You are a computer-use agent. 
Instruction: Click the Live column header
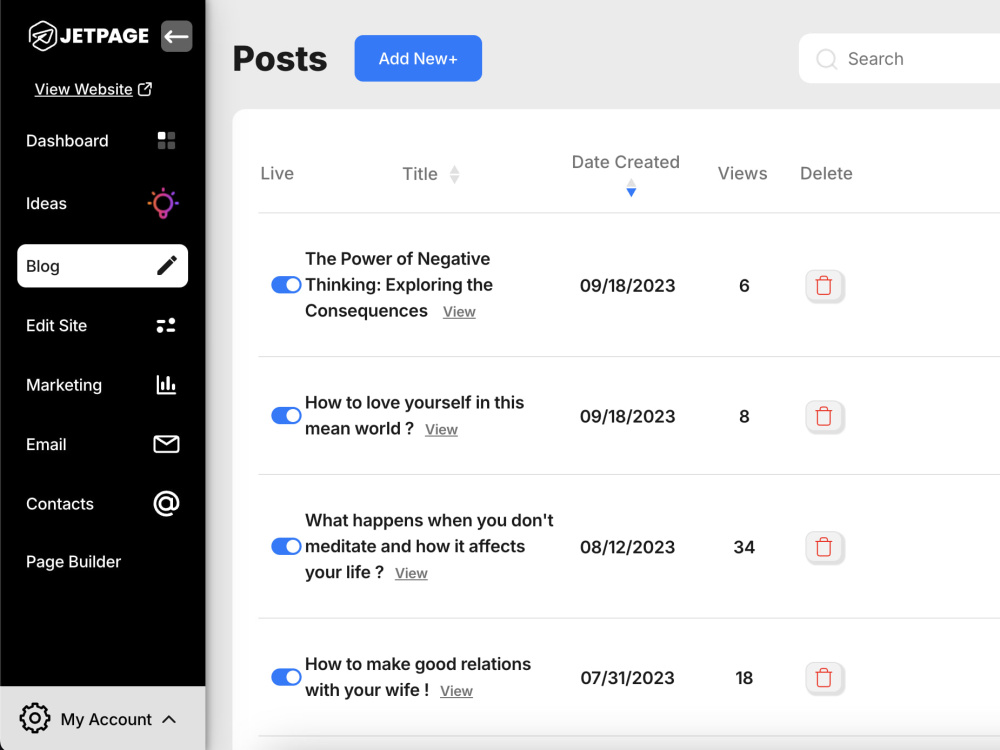tap(277, 173)
